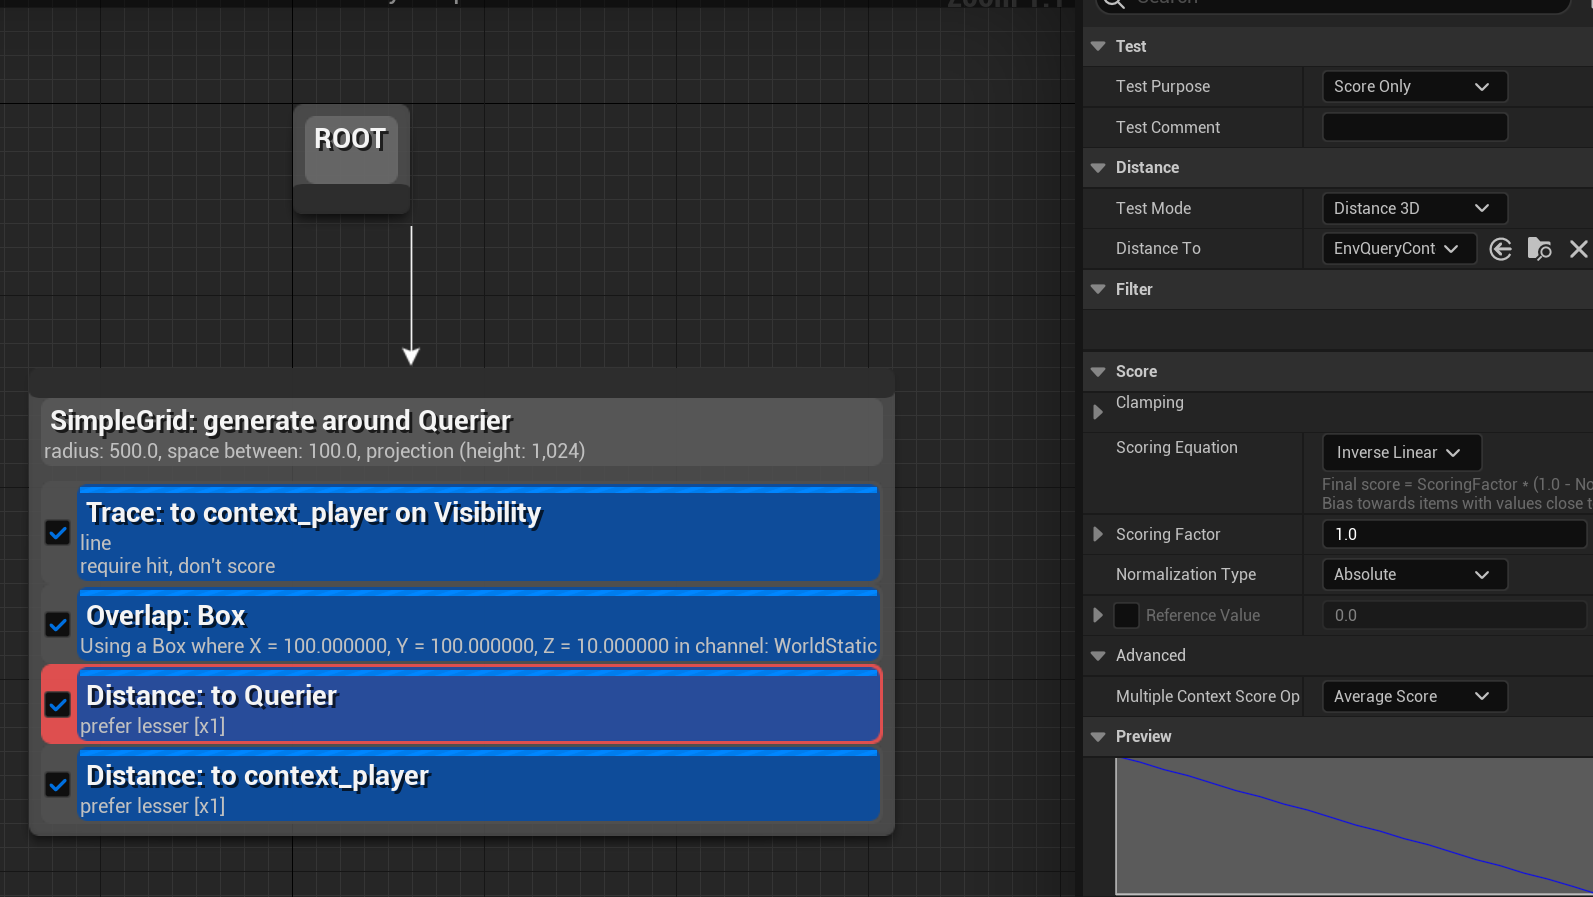This screenshot has width=1593, height=897.
Task: Click the Test Comment input field
Action: [1414, 127]
